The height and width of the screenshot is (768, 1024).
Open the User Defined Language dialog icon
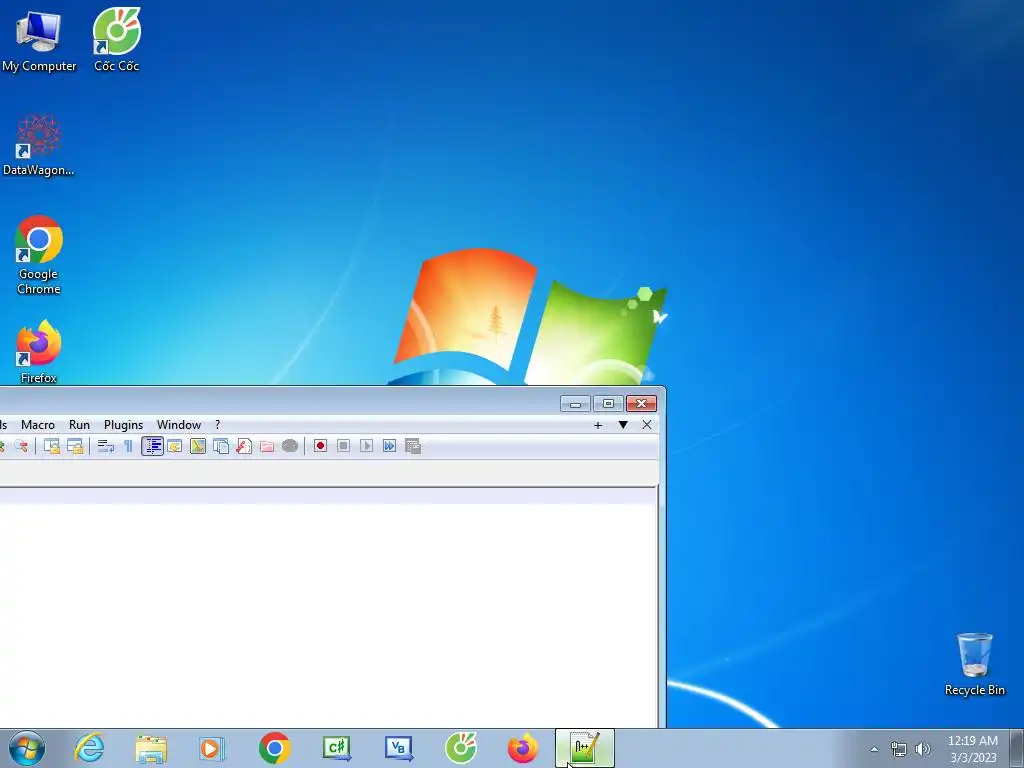(174, 446)
